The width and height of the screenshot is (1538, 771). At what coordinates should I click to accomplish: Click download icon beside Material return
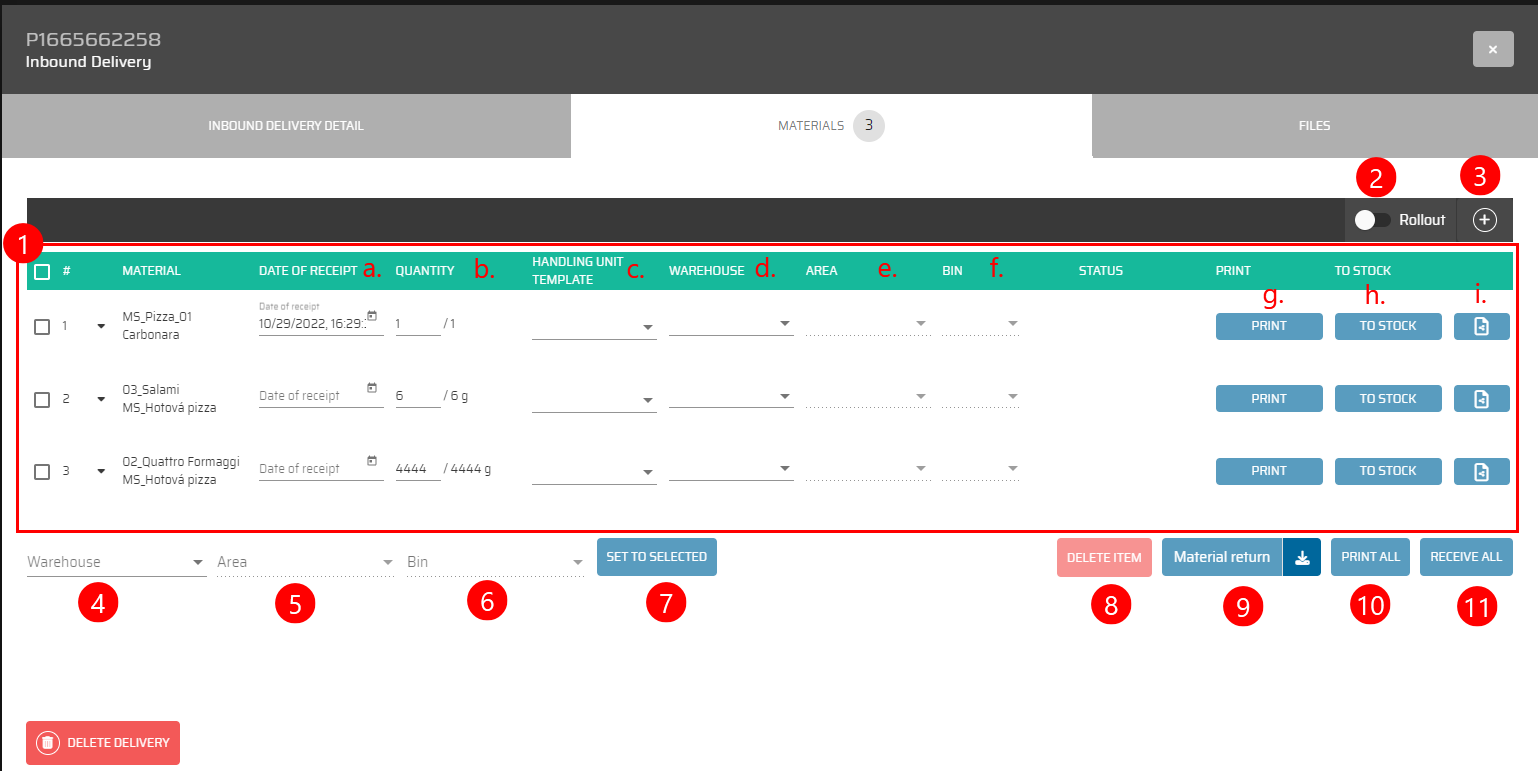click(1301, 558)
